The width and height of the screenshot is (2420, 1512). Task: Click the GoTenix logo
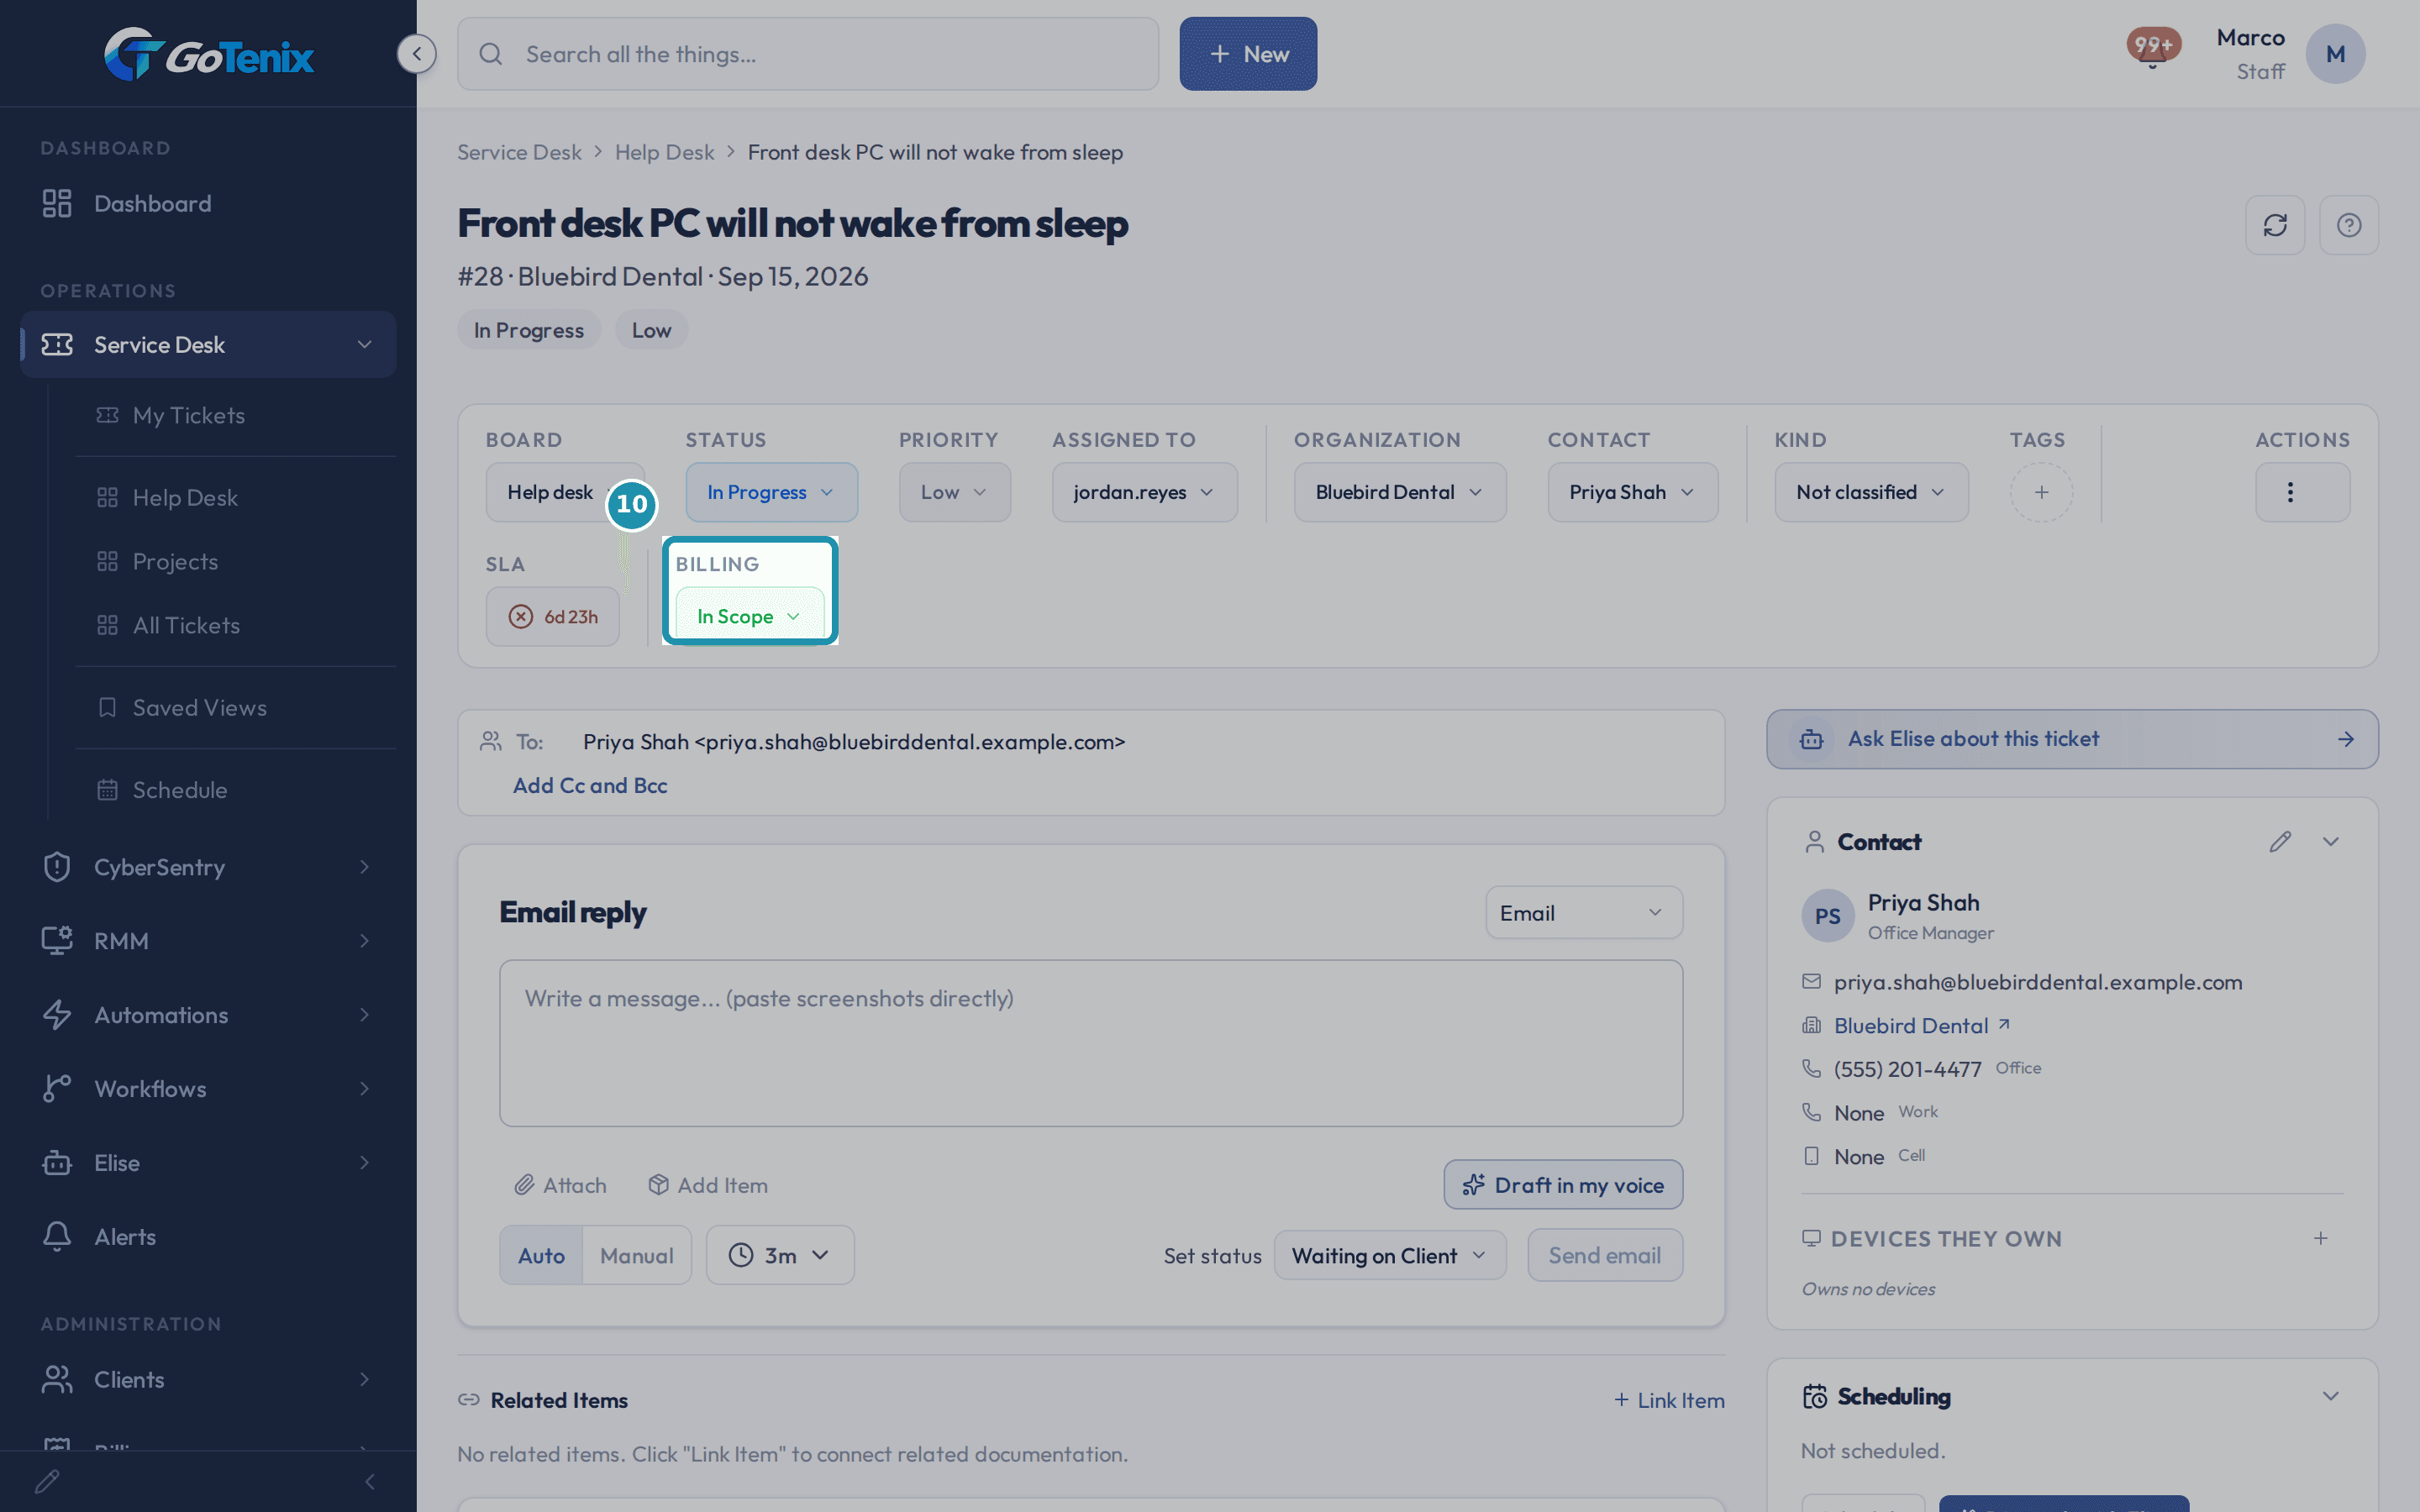pos(209,54)
